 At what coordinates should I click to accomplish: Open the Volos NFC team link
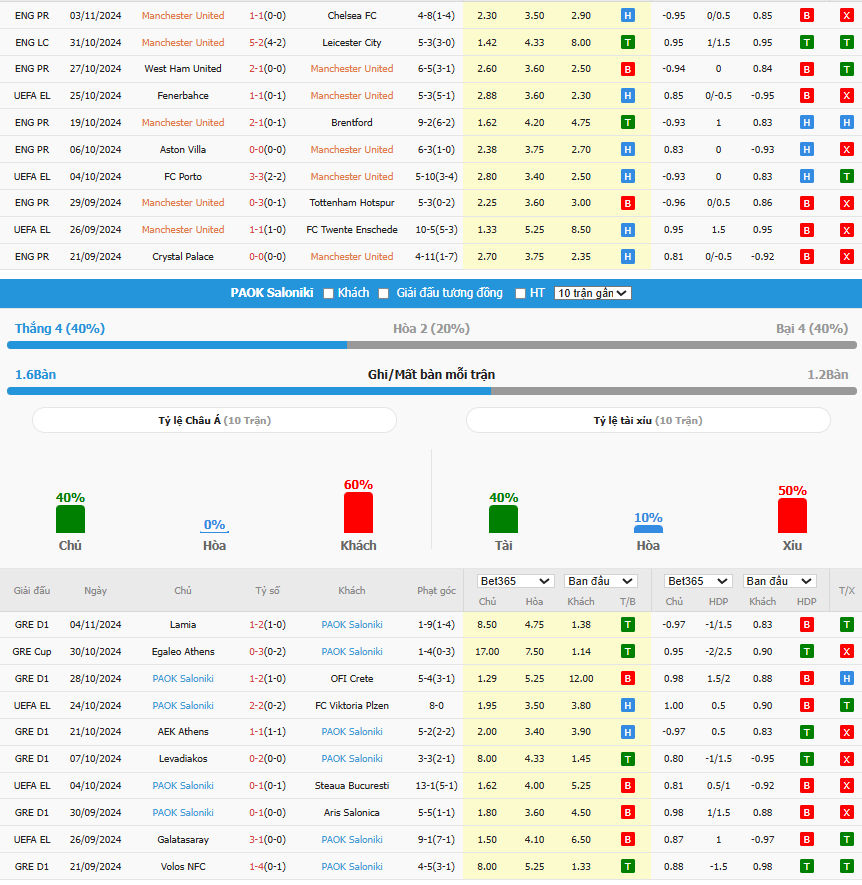click(183, 867)
